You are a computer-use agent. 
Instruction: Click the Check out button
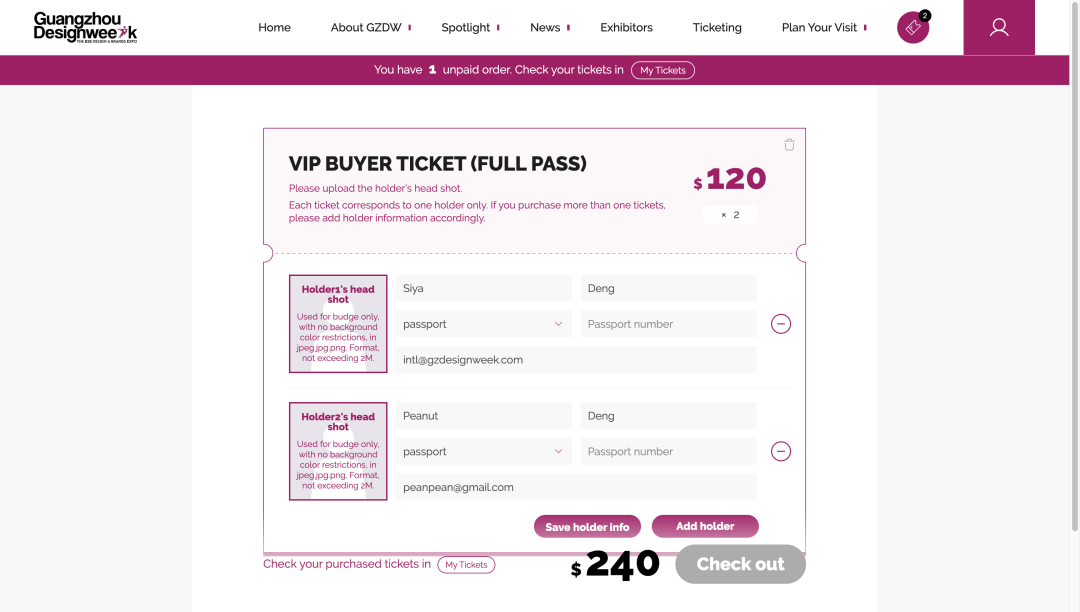(x=740, y=564)
